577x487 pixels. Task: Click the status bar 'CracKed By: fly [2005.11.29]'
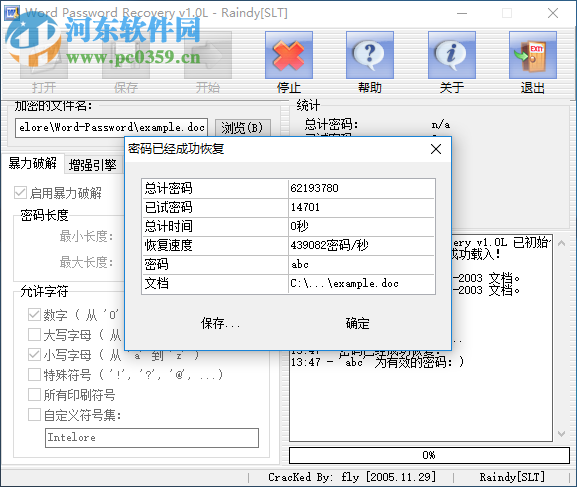click(x=352, y=477)
